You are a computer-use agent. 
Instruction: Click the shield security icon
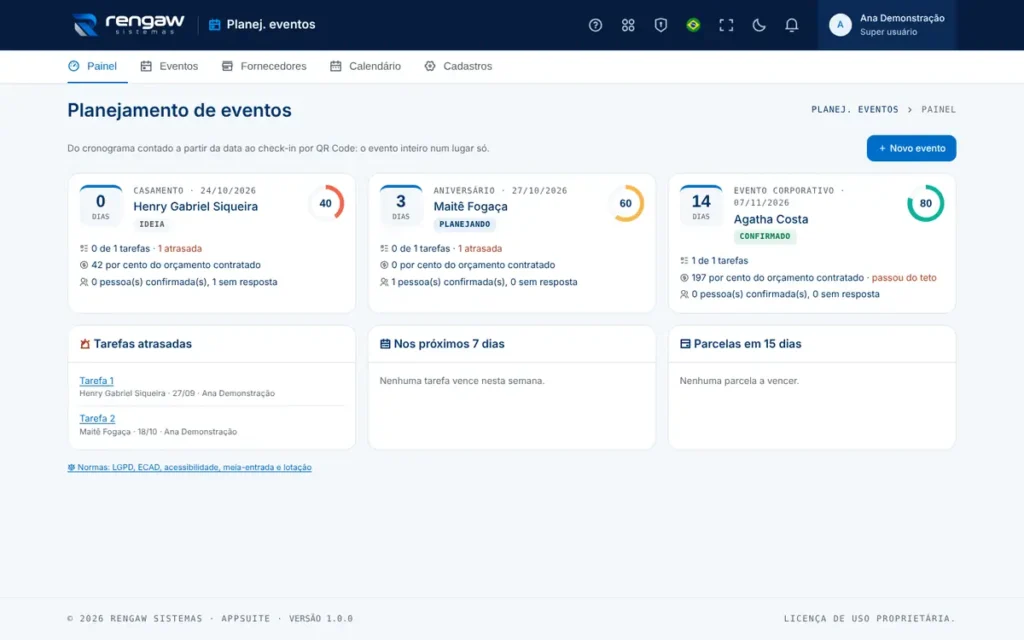(x=660, y=25)
